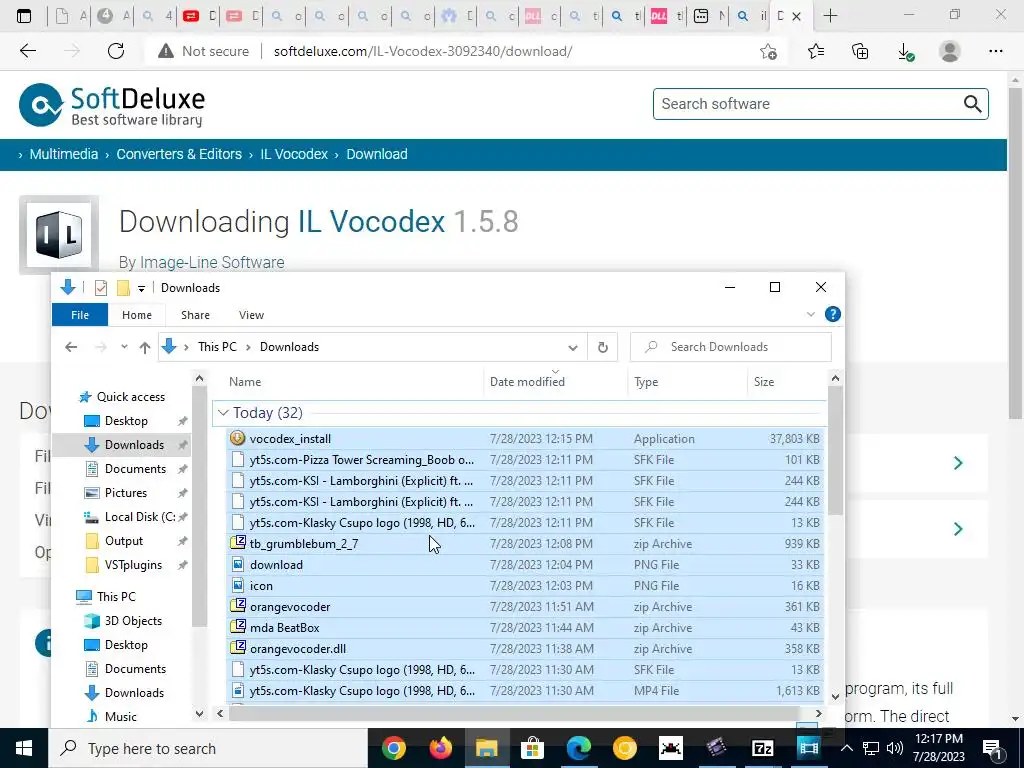Show hidden system tray icons
Screen dimensions: 1024x768
[846, 748]
